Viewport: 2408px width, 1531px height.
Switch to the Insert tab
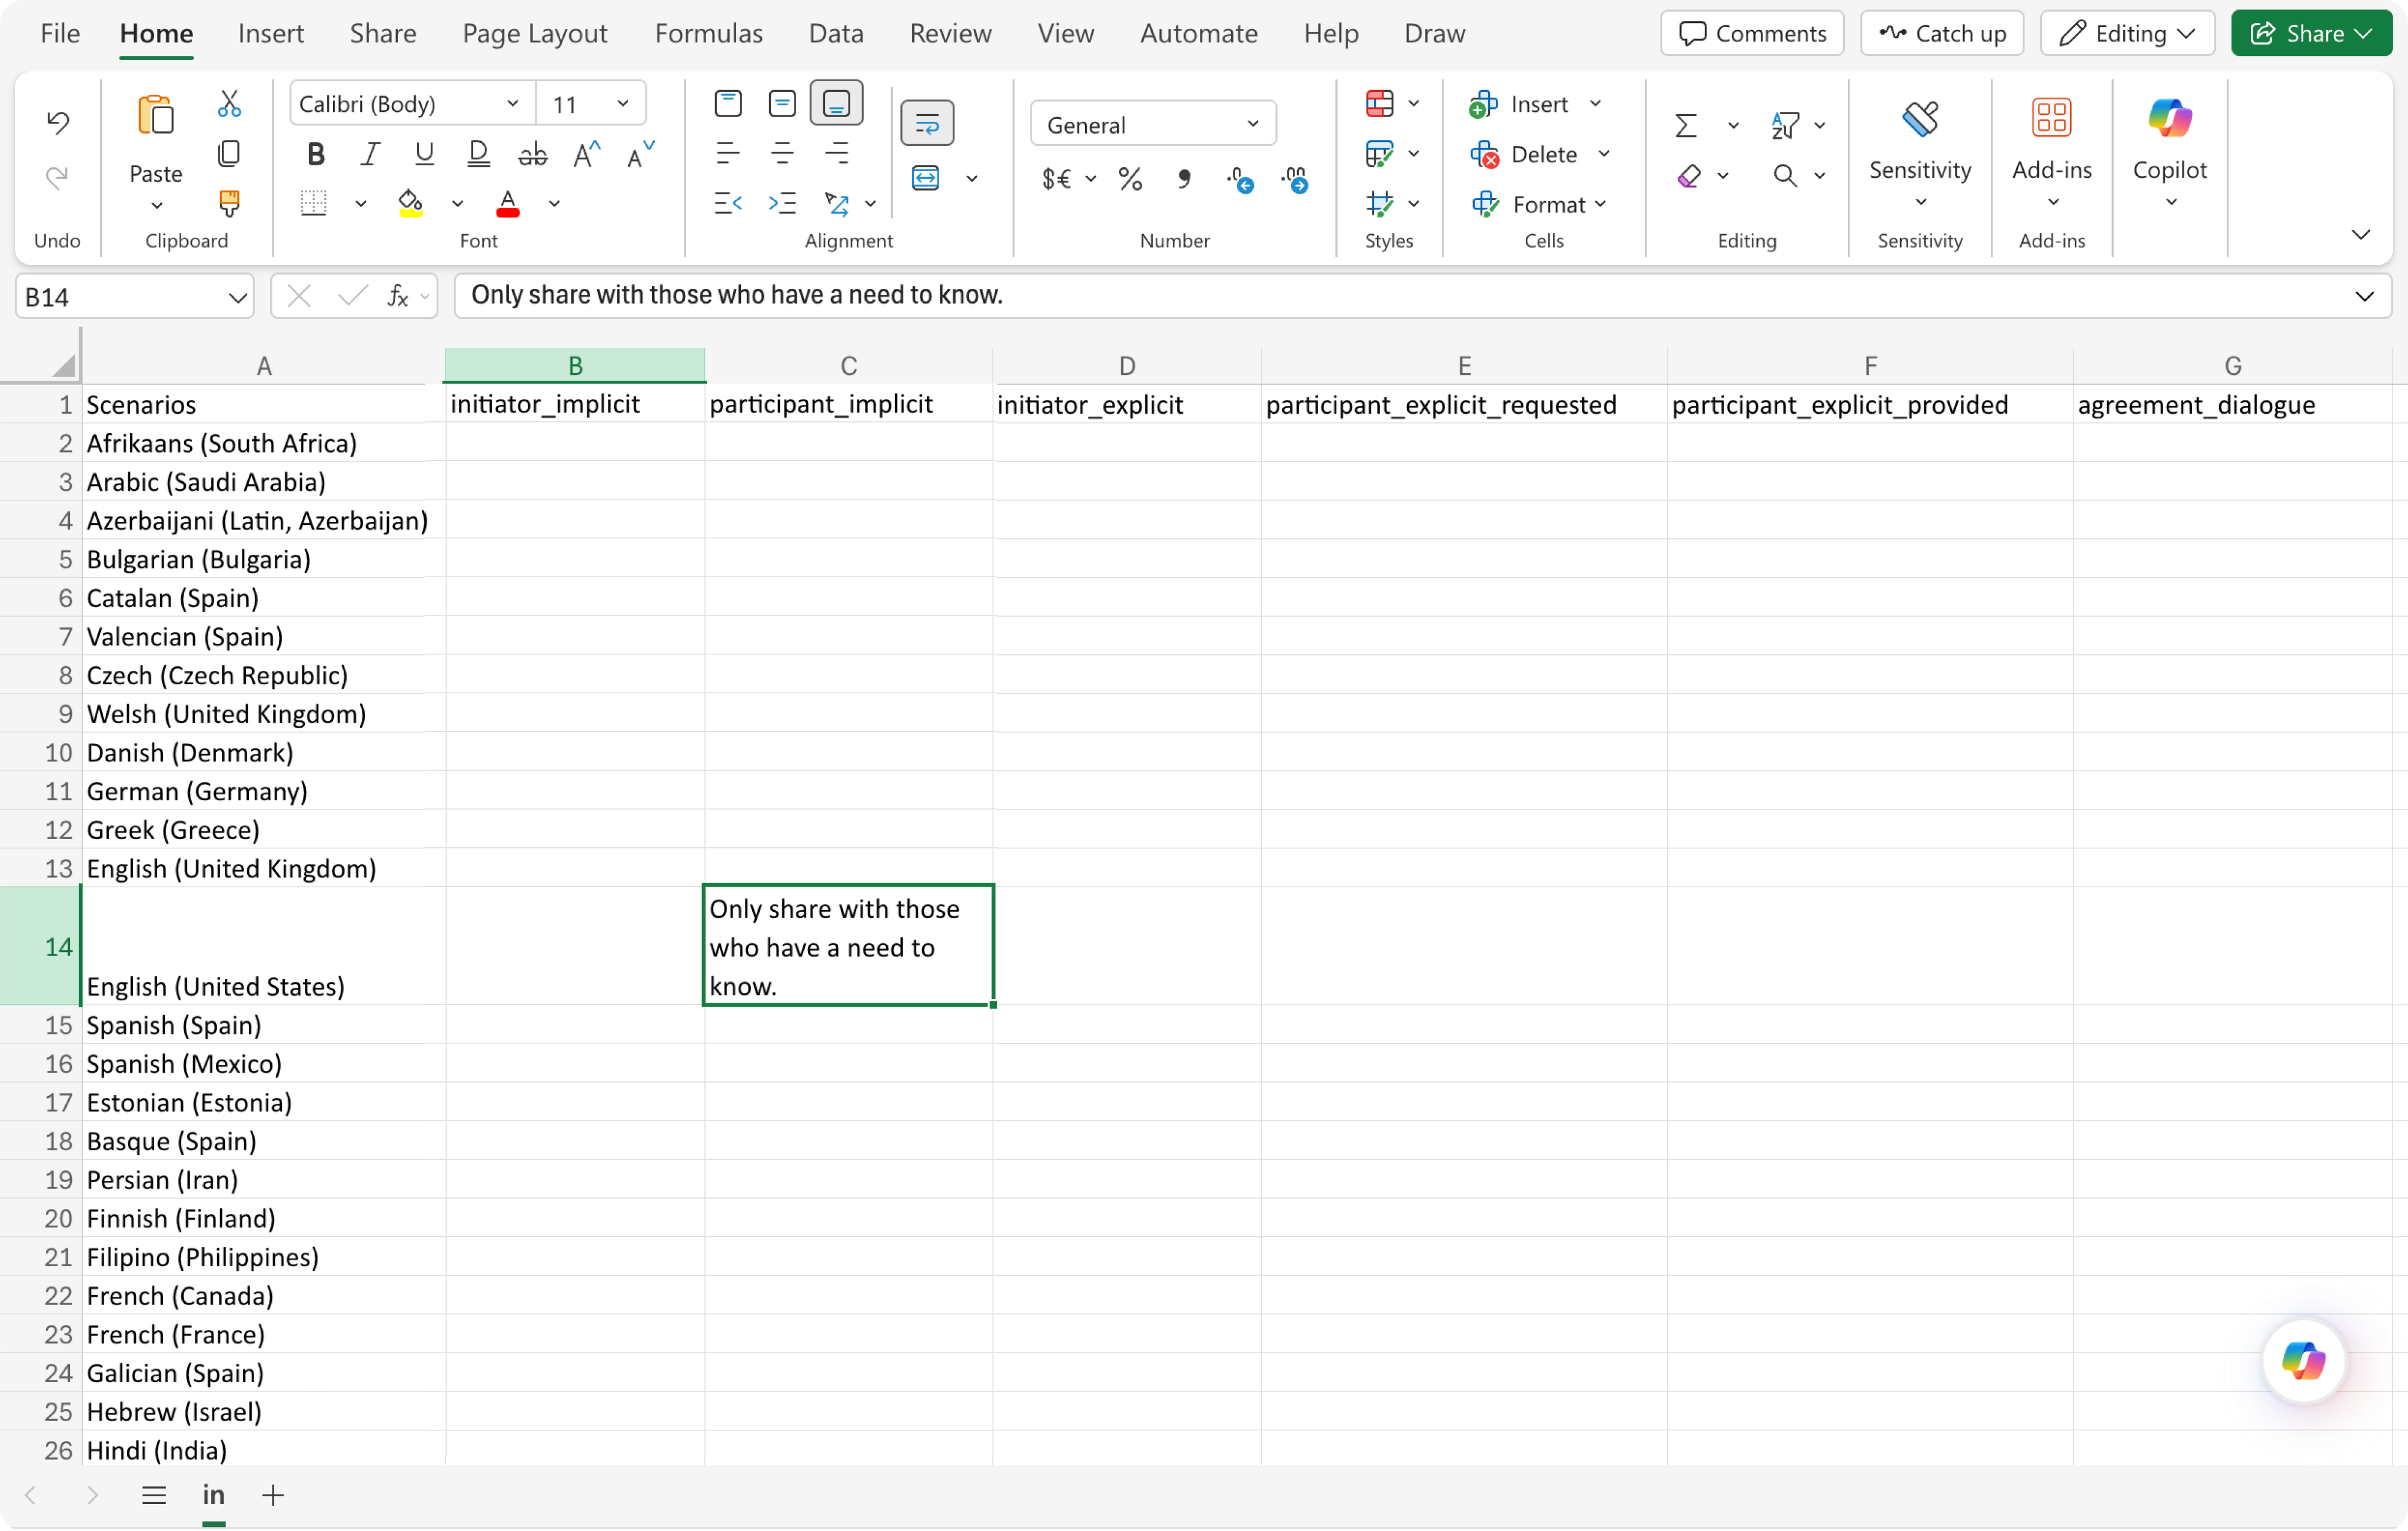pyautogui.click(x=271, y=33)
